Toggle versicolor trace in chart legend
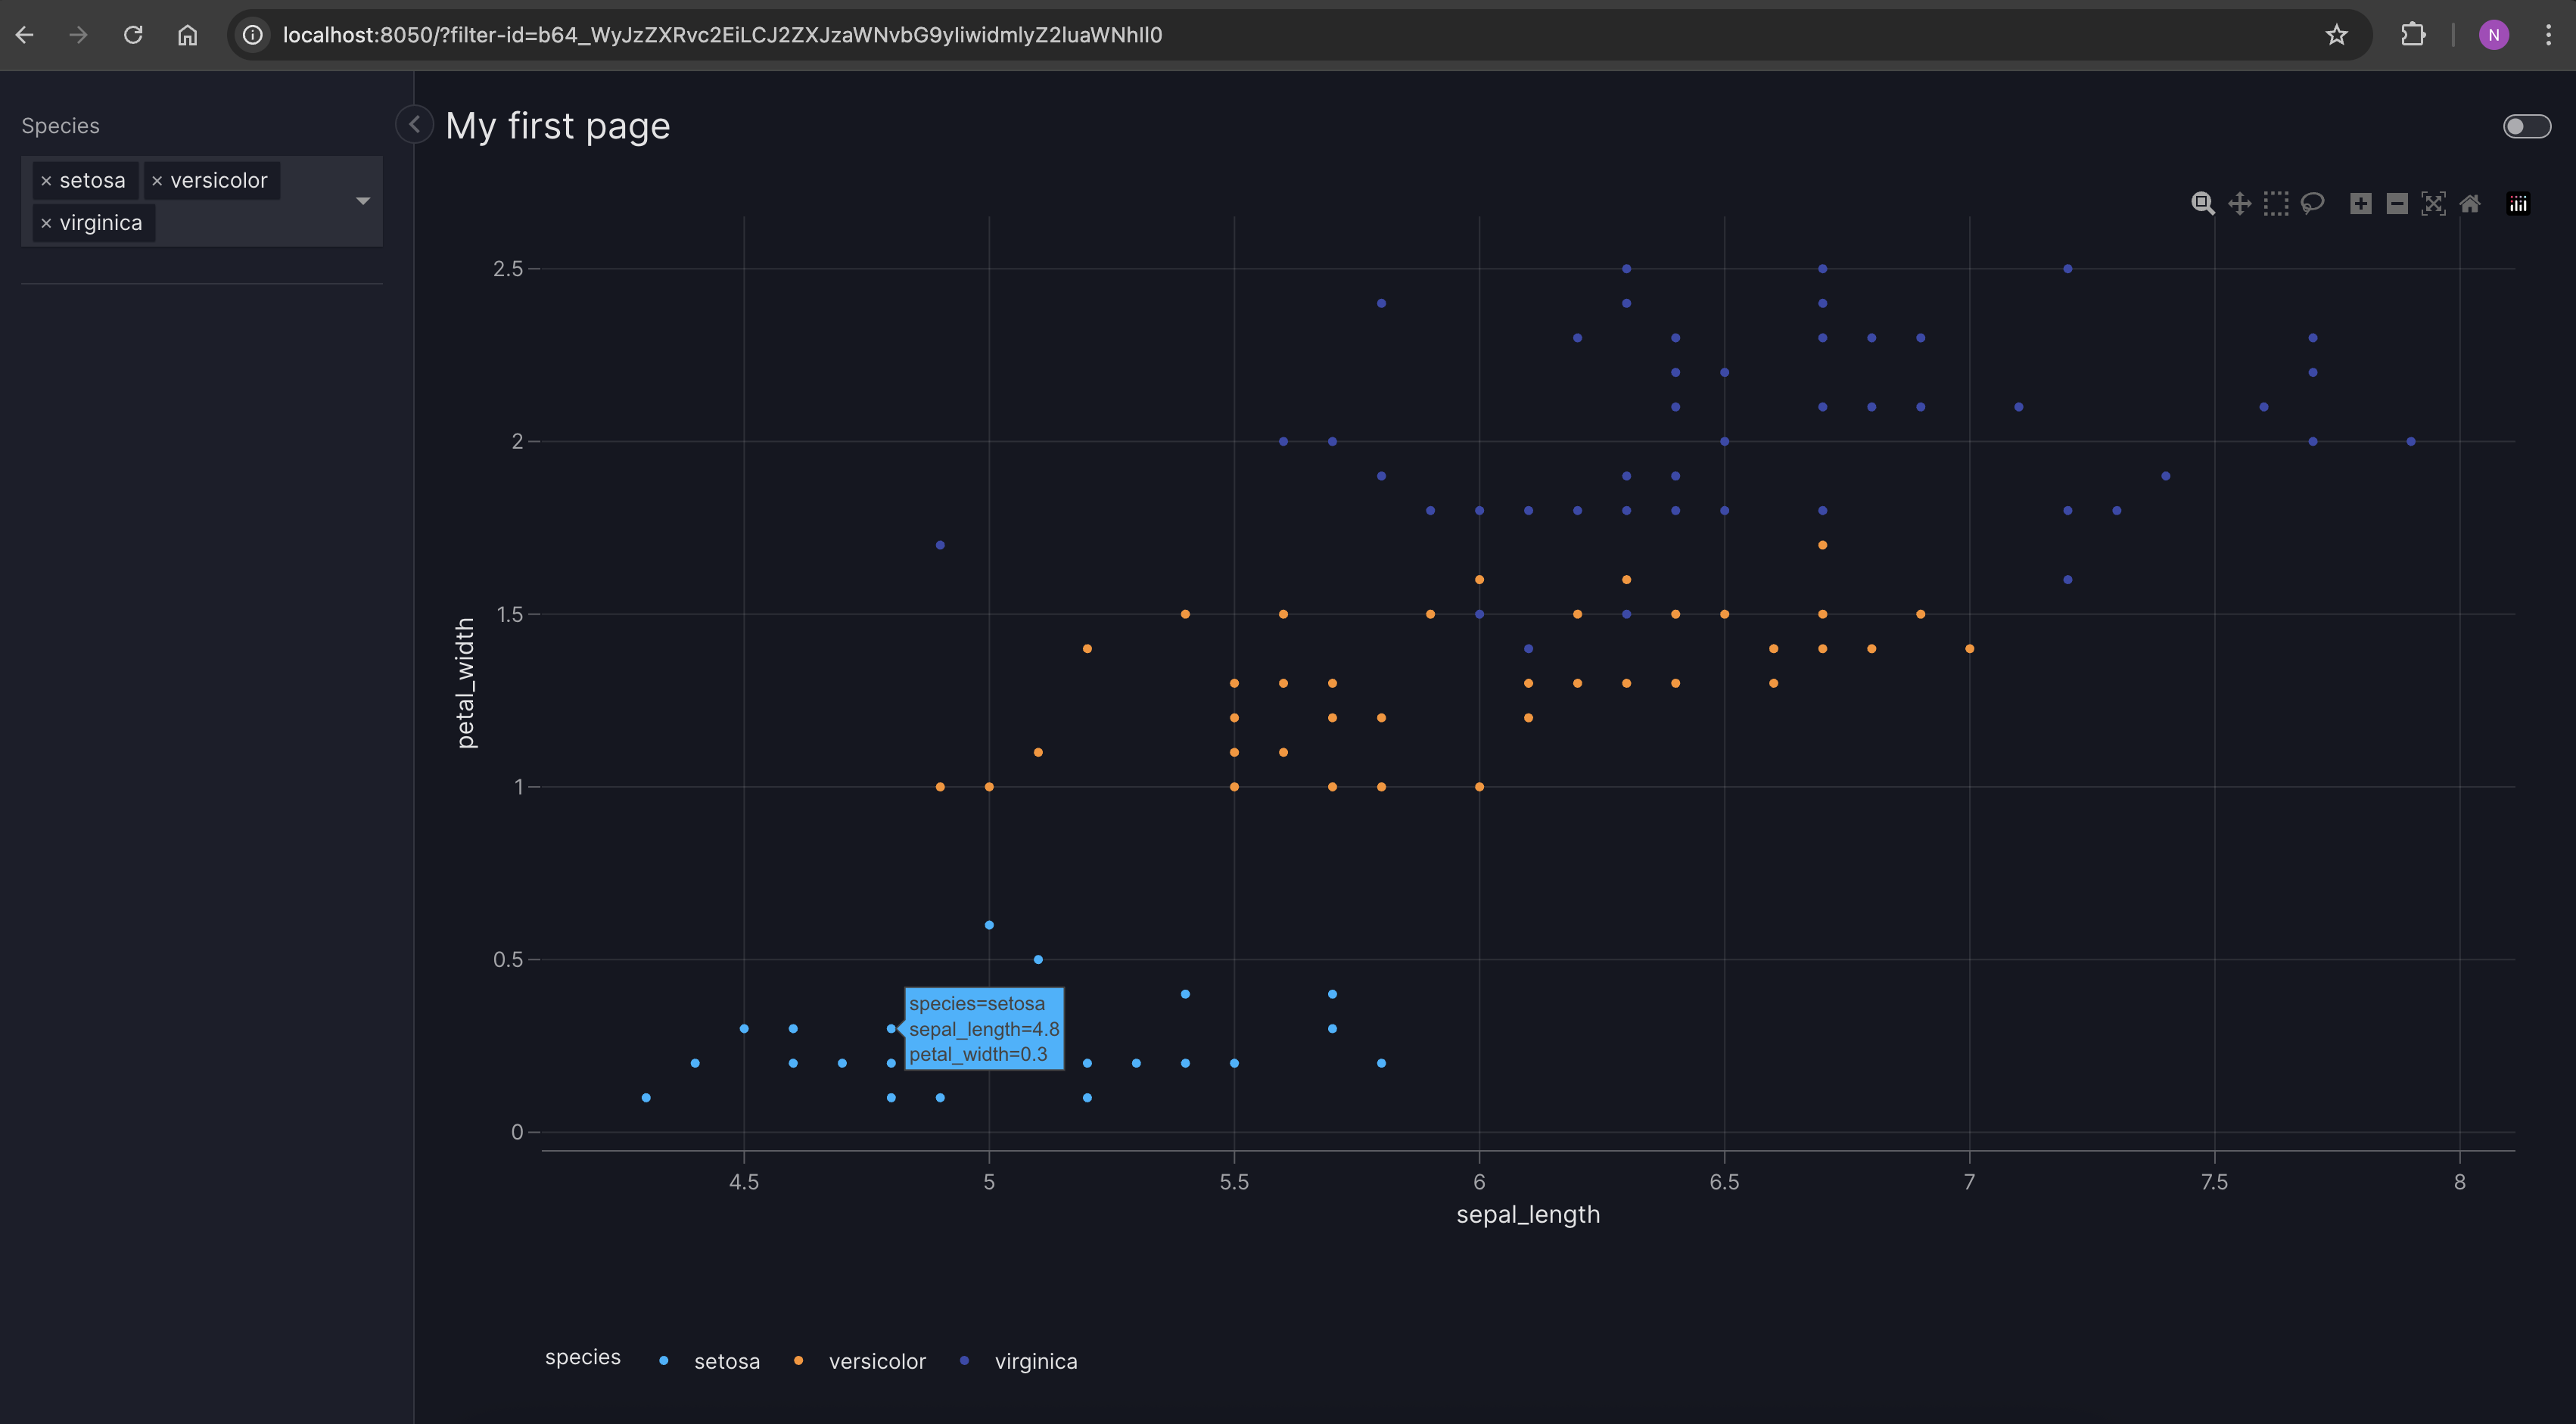 (x=876, y=1361)
